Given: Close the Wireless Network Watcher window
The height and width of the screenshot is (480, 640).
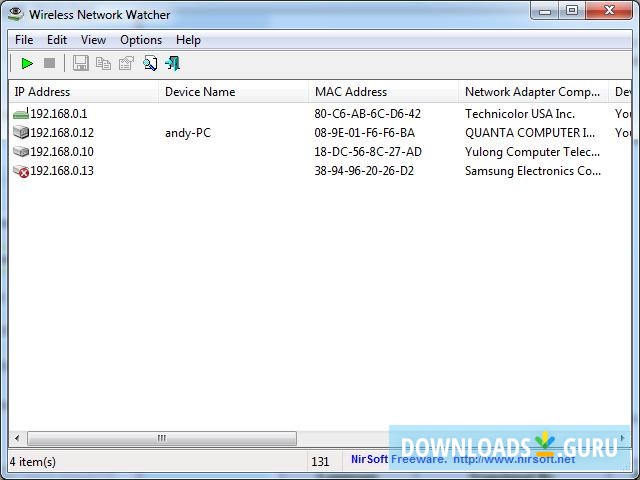Looking at the screenshot, I should 609,11.
